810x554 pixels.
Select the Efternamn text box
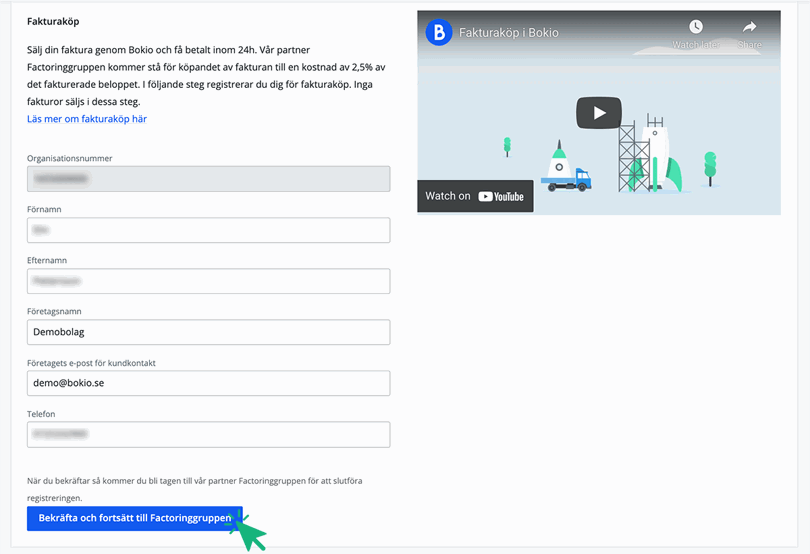pyautogui.click(x=208, y=281)
